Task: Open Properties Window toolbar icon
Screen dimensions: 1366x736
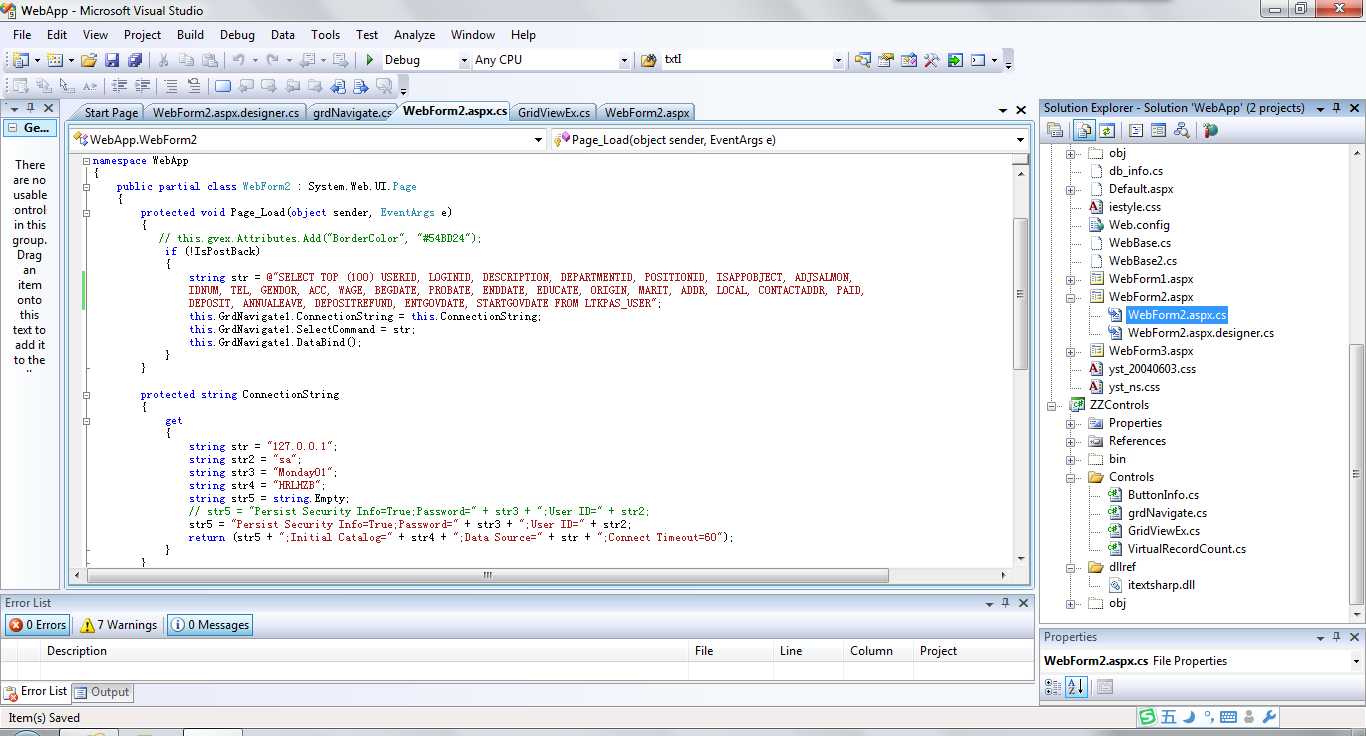Action: 886,60
